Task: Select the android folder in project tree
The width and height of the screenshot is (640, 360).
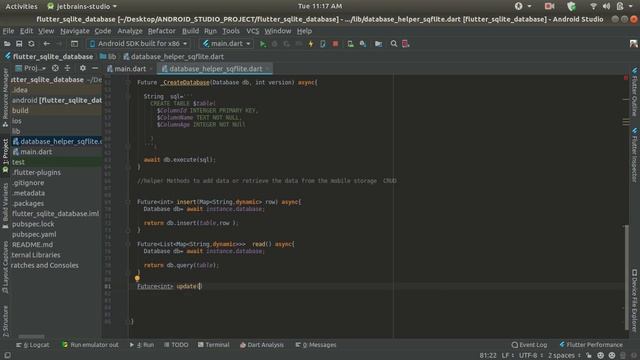Action: point(56,100)
